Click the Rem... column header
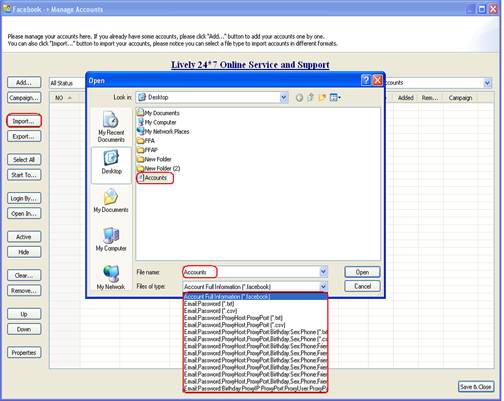 430,98
